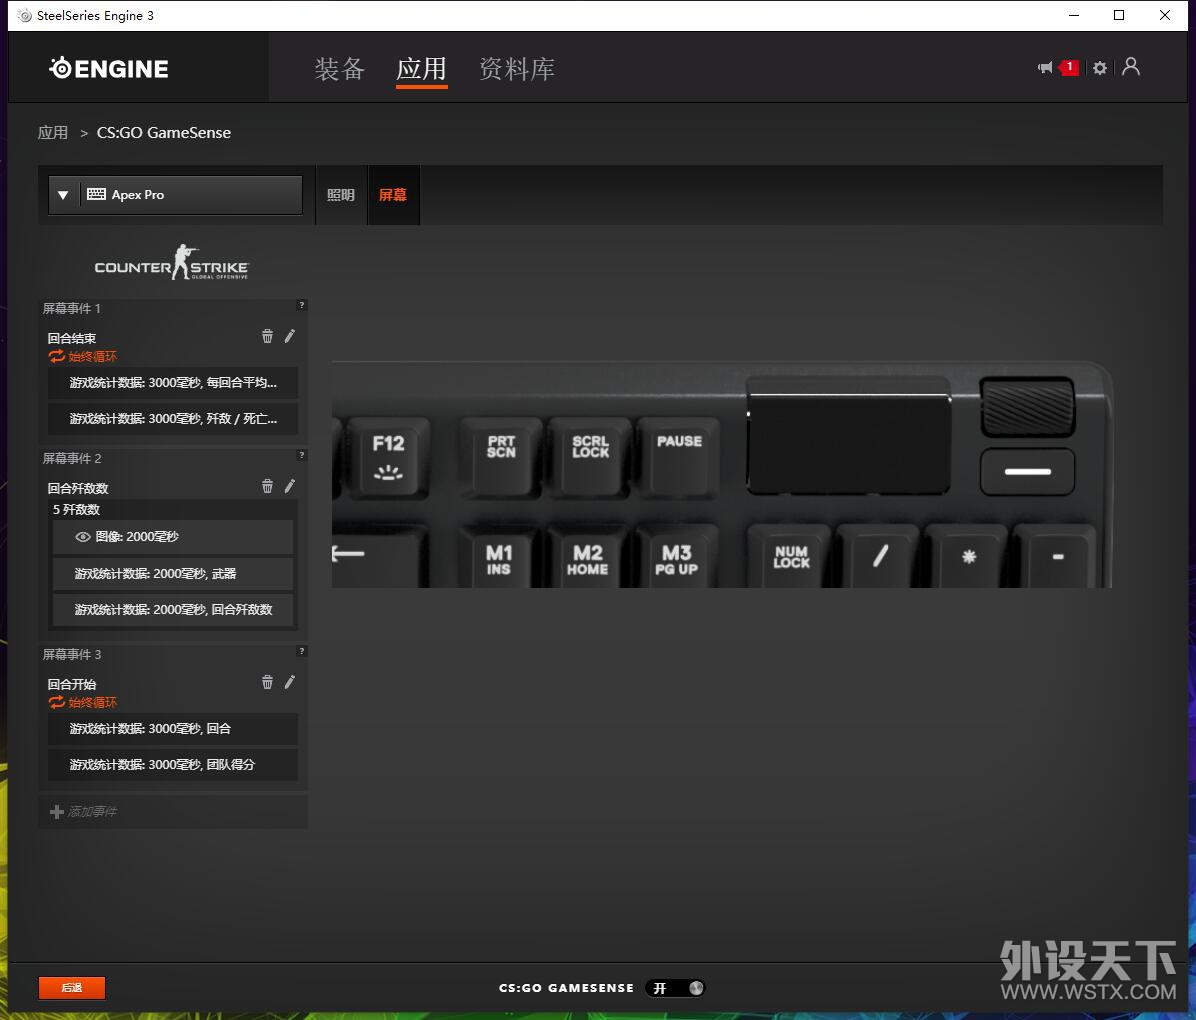Edit the 回合结束 screen event
This screenshot has height=1020, width=1196.
click(290, 336)
